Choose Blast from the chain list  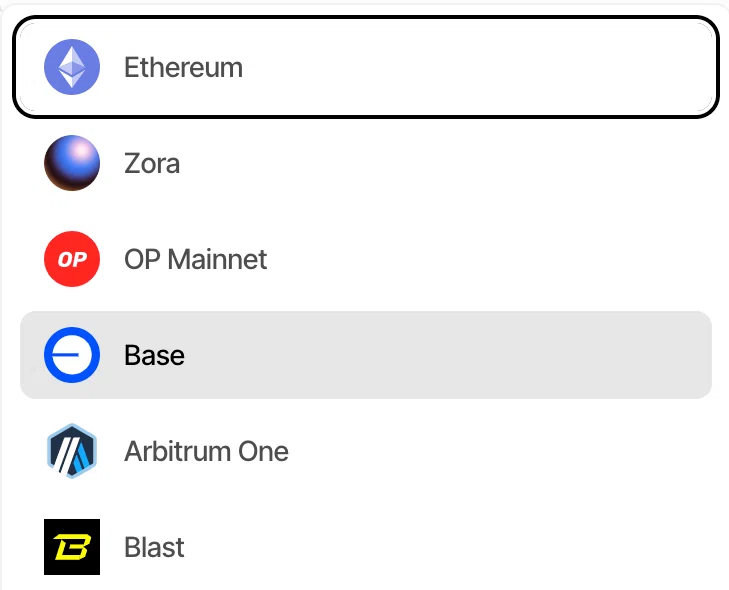coord(366,547)
